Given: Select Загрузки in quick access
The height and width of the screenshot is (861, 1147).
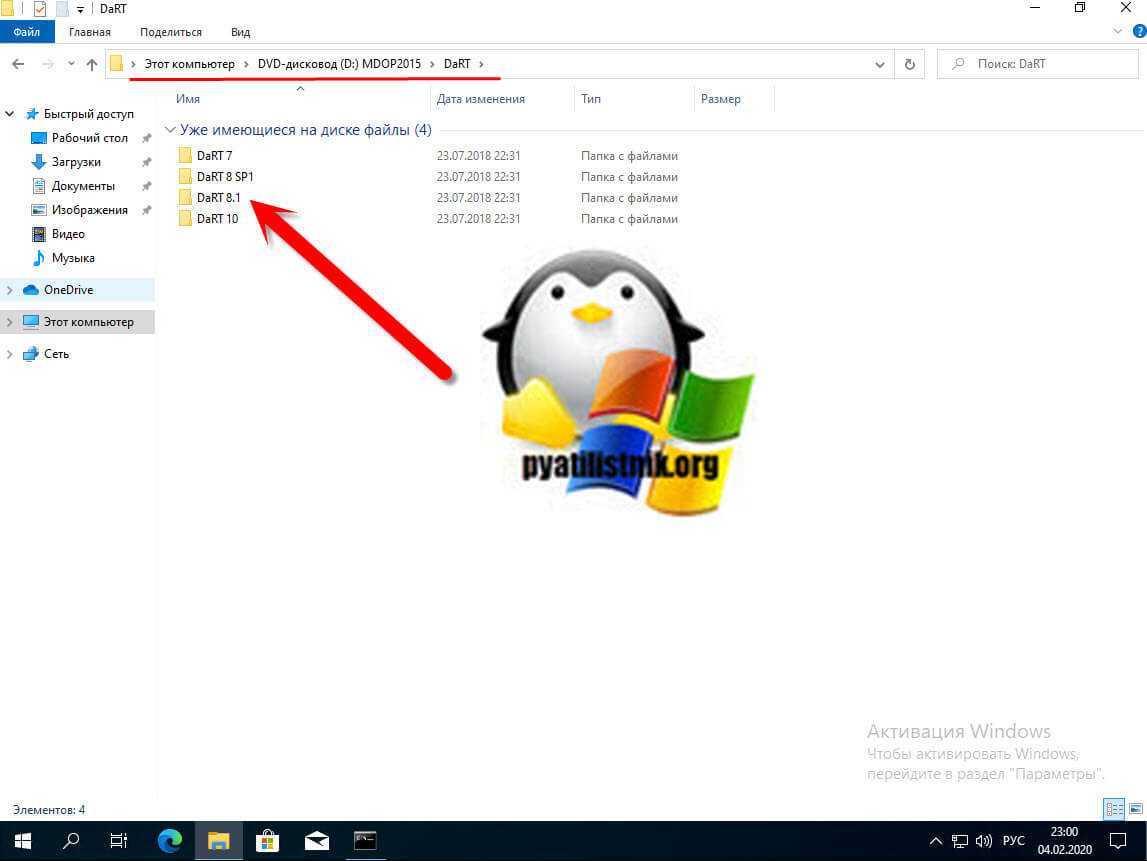Looking at the screenshot, I should click(76, 162).
